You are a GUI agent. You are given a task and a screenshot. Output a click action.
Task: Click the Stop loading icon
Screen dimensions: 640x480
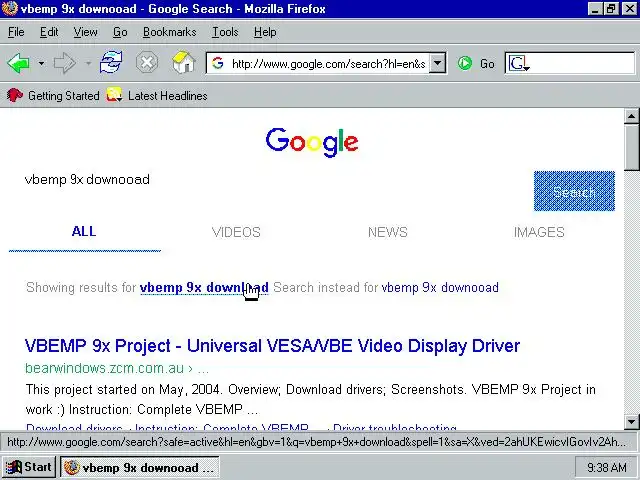click(x=147, y=62)
